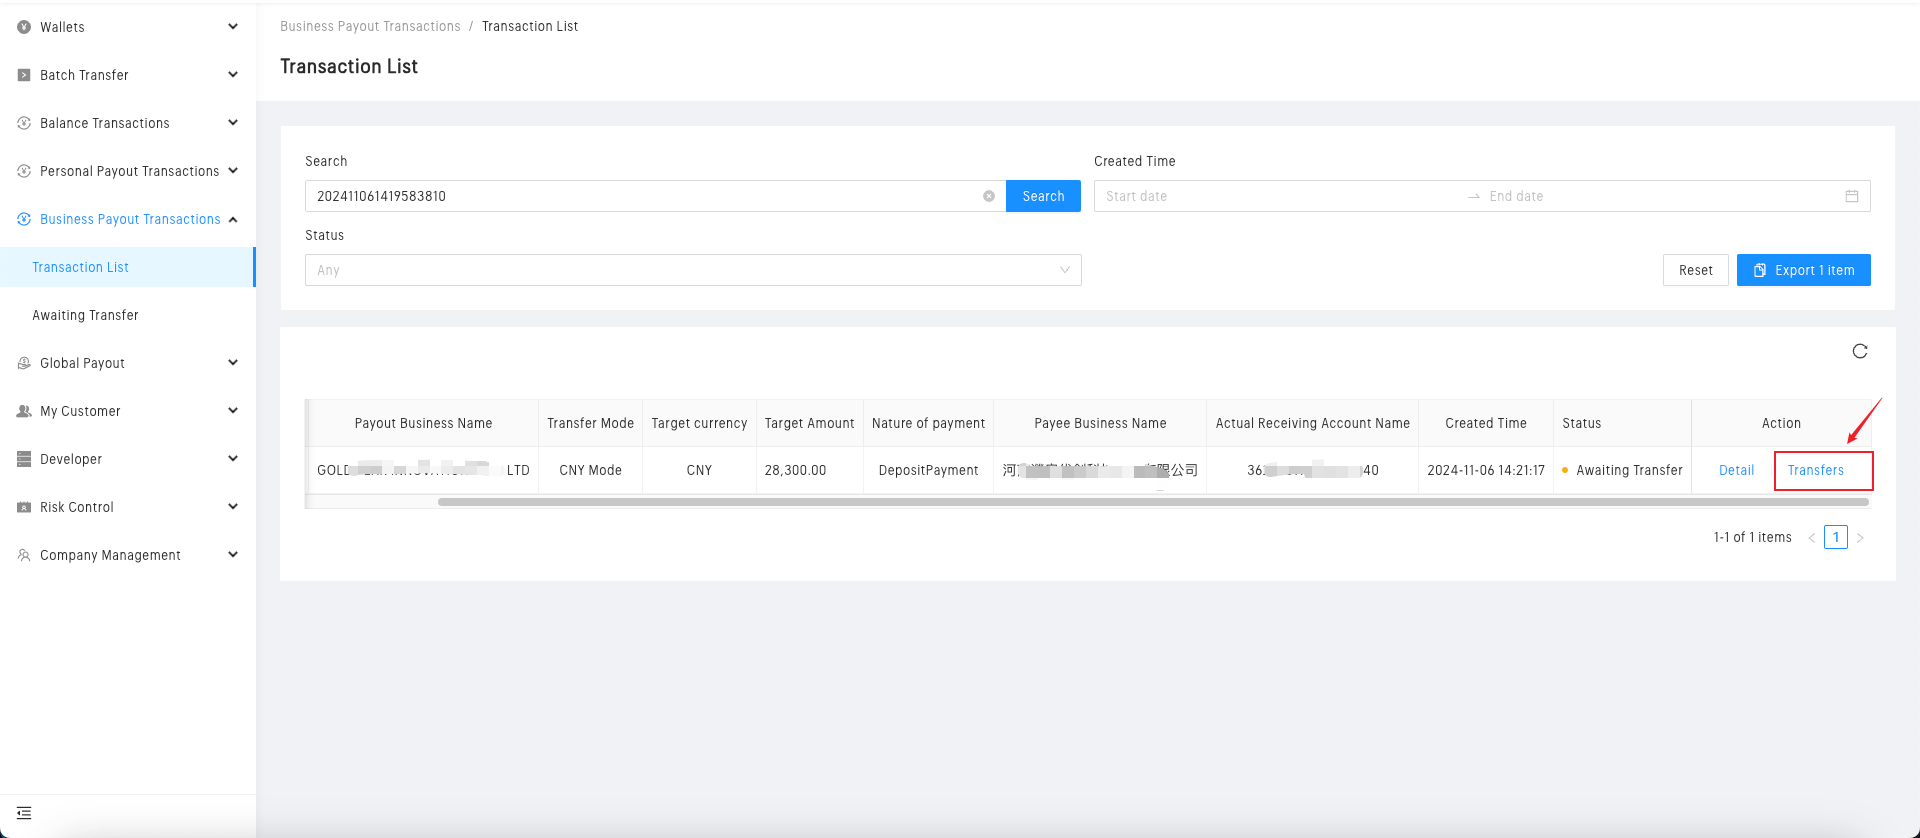Viewport: 1920px width, 838px height.
Task: Expand the Batch Transfer menu chevron
Action: 233,75
